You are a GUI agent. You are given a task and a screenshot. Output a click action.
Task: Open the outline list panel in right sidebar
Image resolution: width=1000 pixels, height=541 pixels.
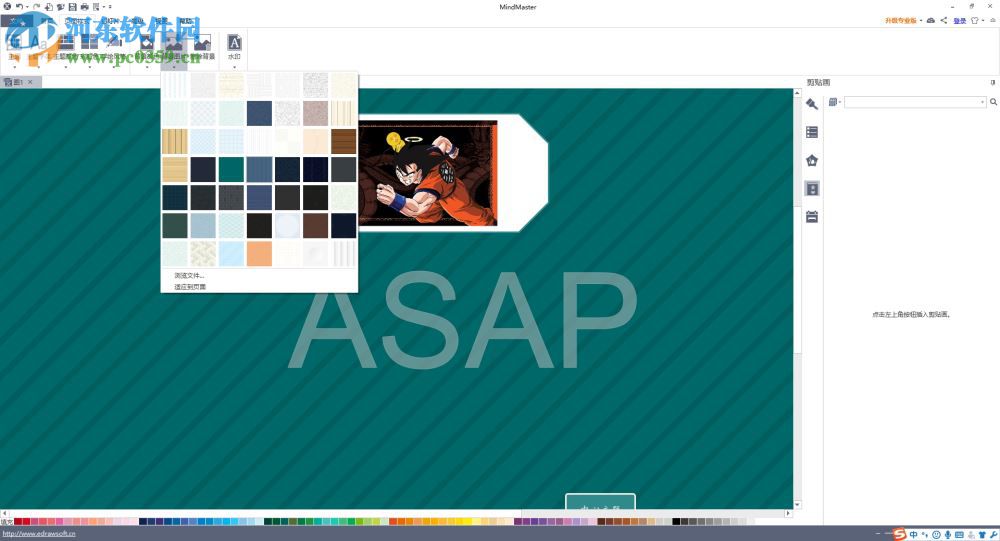pyautogui.click(x=812, y=132)
